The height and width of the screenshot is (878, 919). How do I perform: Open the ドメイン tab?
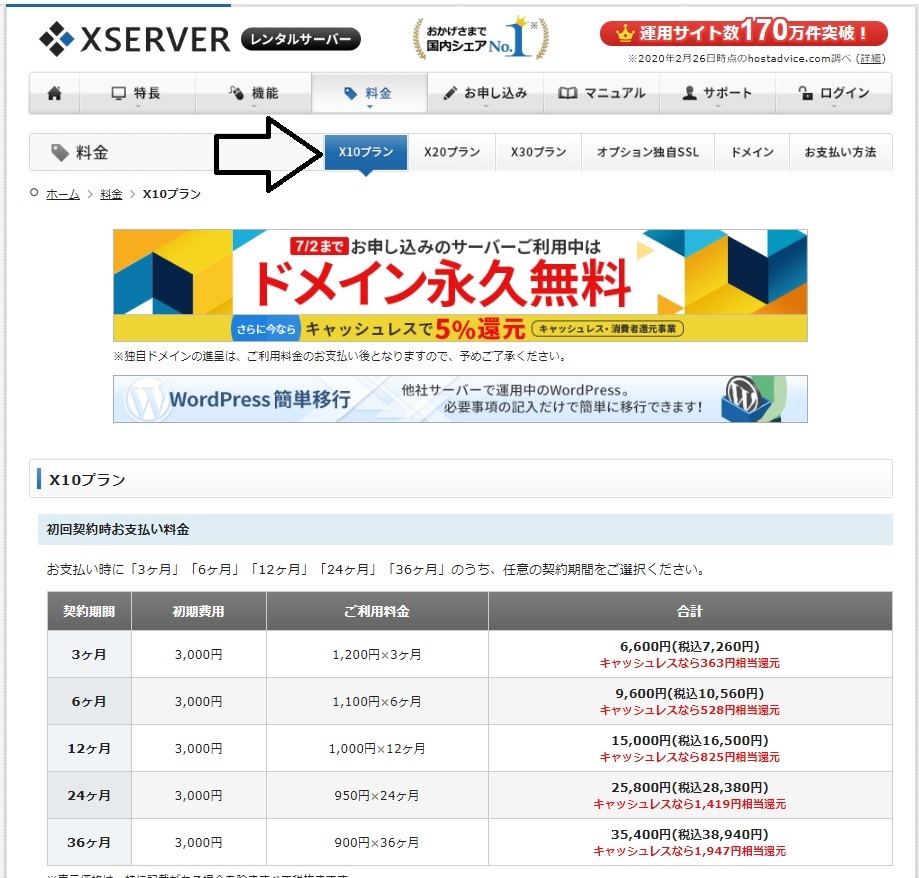tap(752, 152)
